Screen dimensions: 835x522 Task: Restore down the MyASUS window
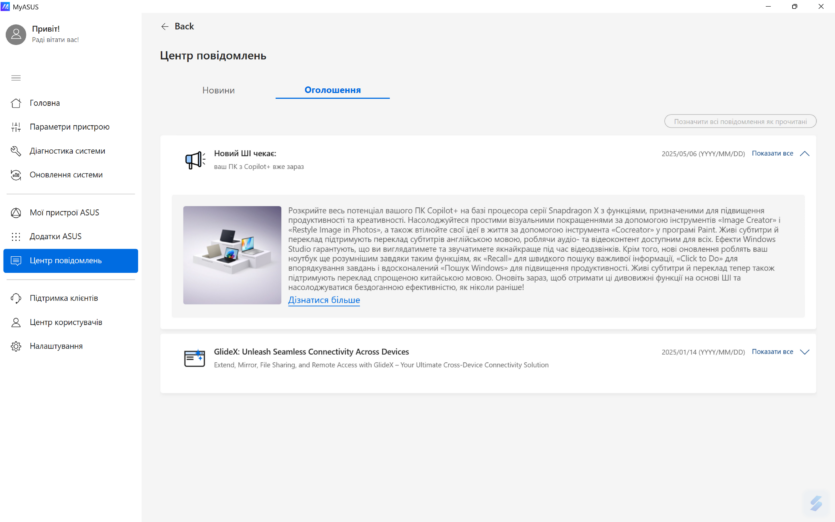[x=795, y=6]
